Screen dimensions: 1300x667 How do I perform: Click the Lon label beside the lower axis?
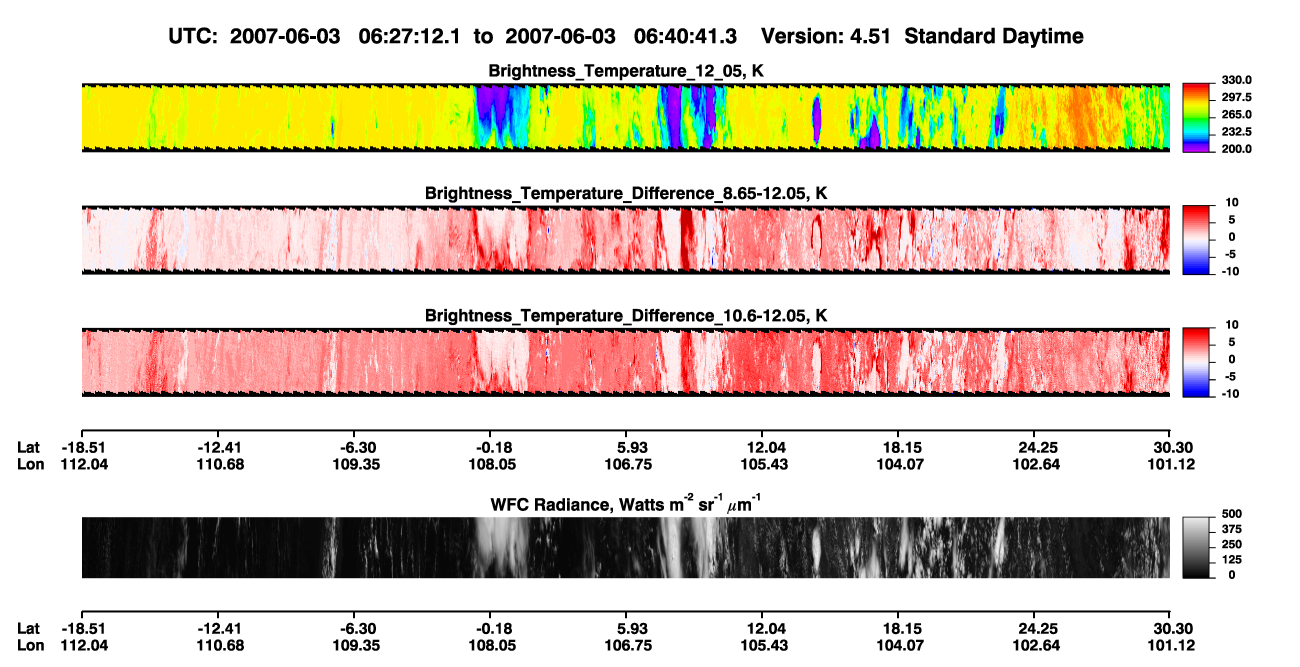(x=30, y=646)
